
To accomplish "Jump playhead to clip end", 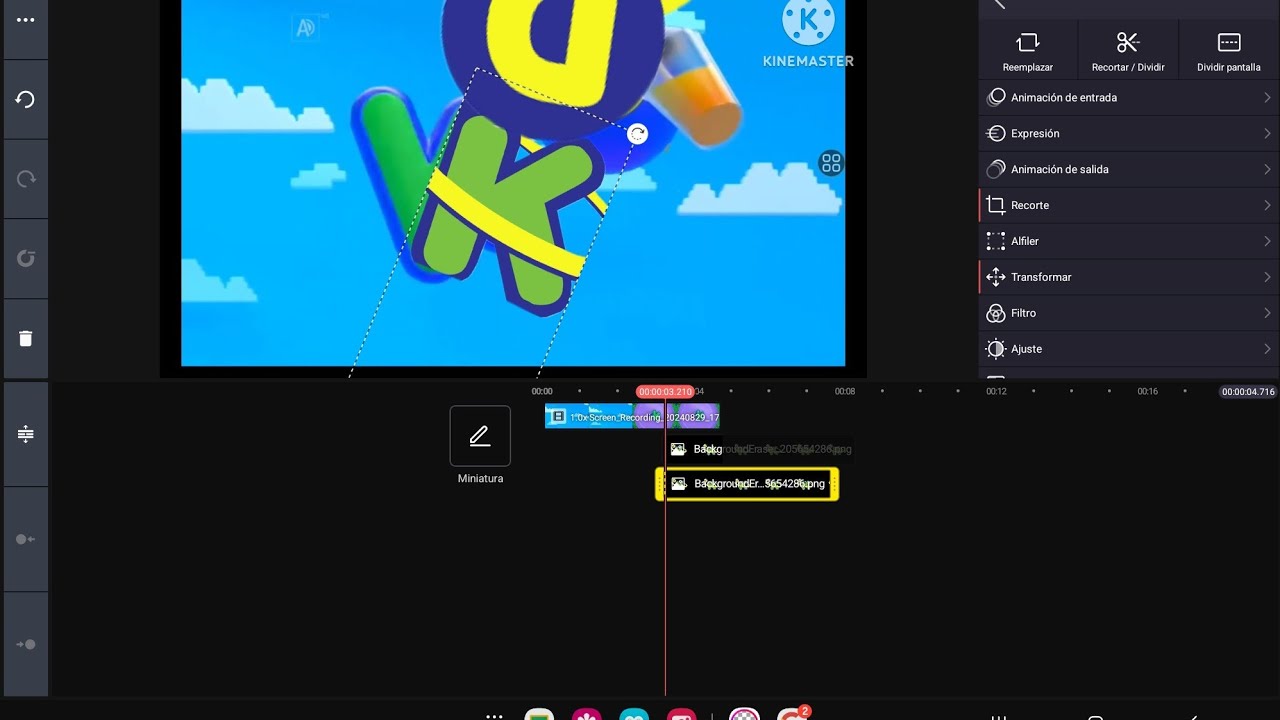I will click(25, 644).
